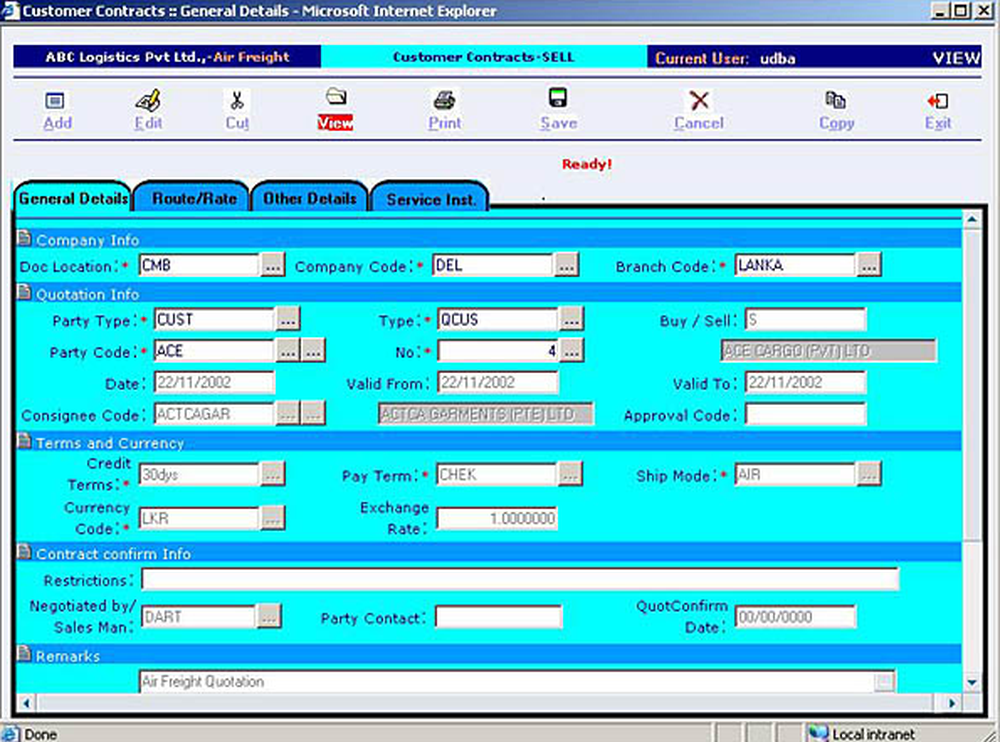Screen dimensions: 1000x742
Task: Click the scroll down arrow on form scrollbar
Action: point(971,681)
